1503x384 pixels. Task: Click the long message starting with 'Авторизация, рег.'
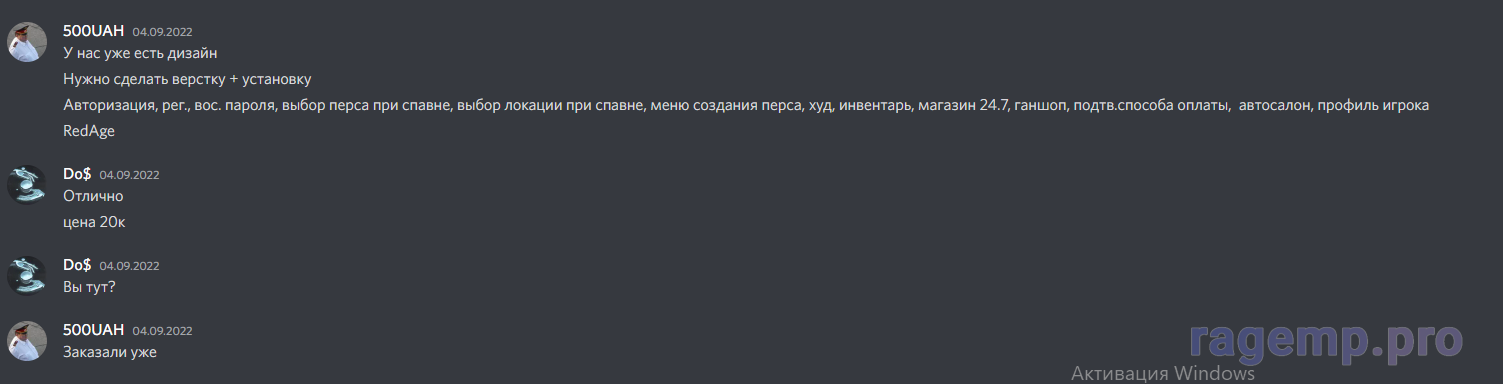click(x=746, y=105)
